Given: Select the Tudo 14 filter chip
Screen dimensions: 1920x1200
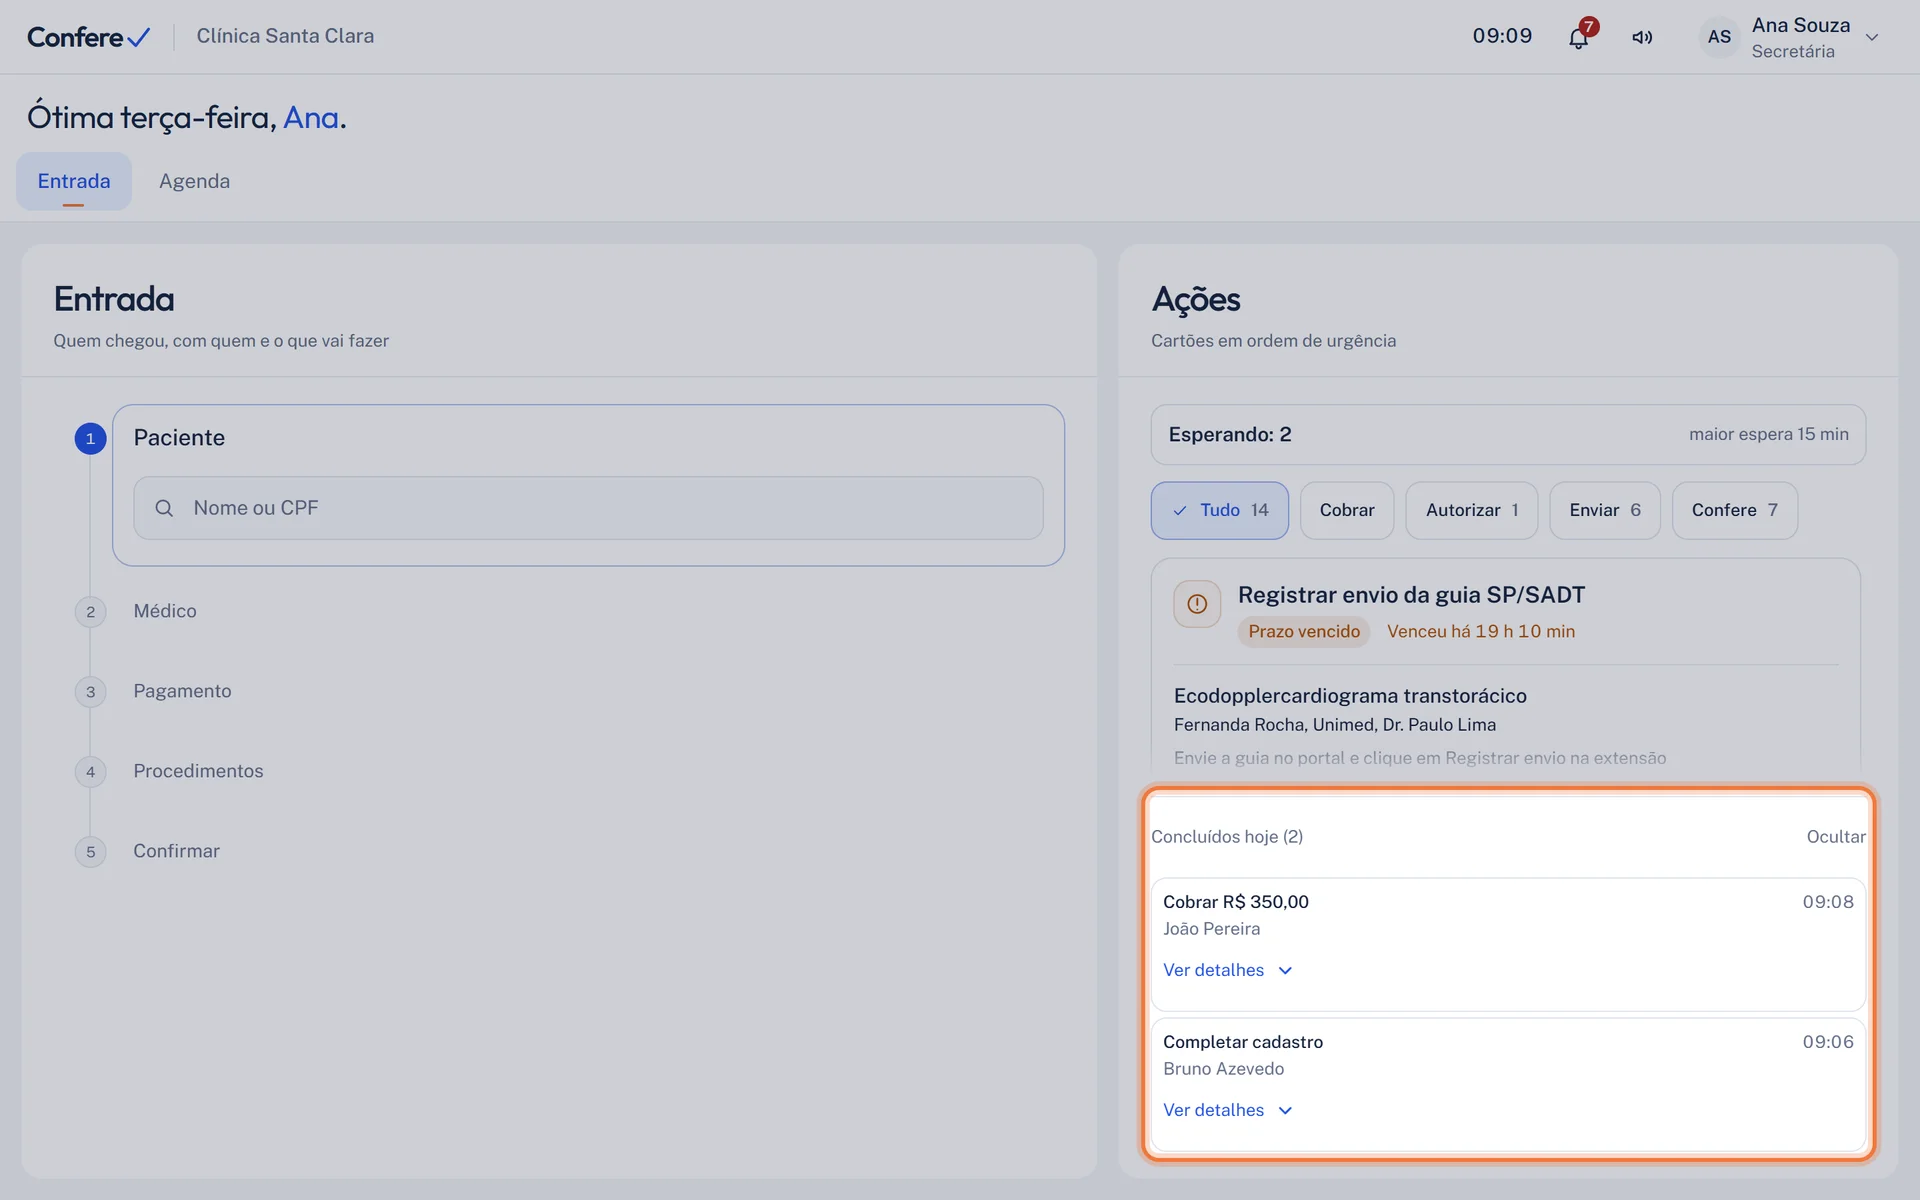Looking at the screenshot, I should point(1219,510).
